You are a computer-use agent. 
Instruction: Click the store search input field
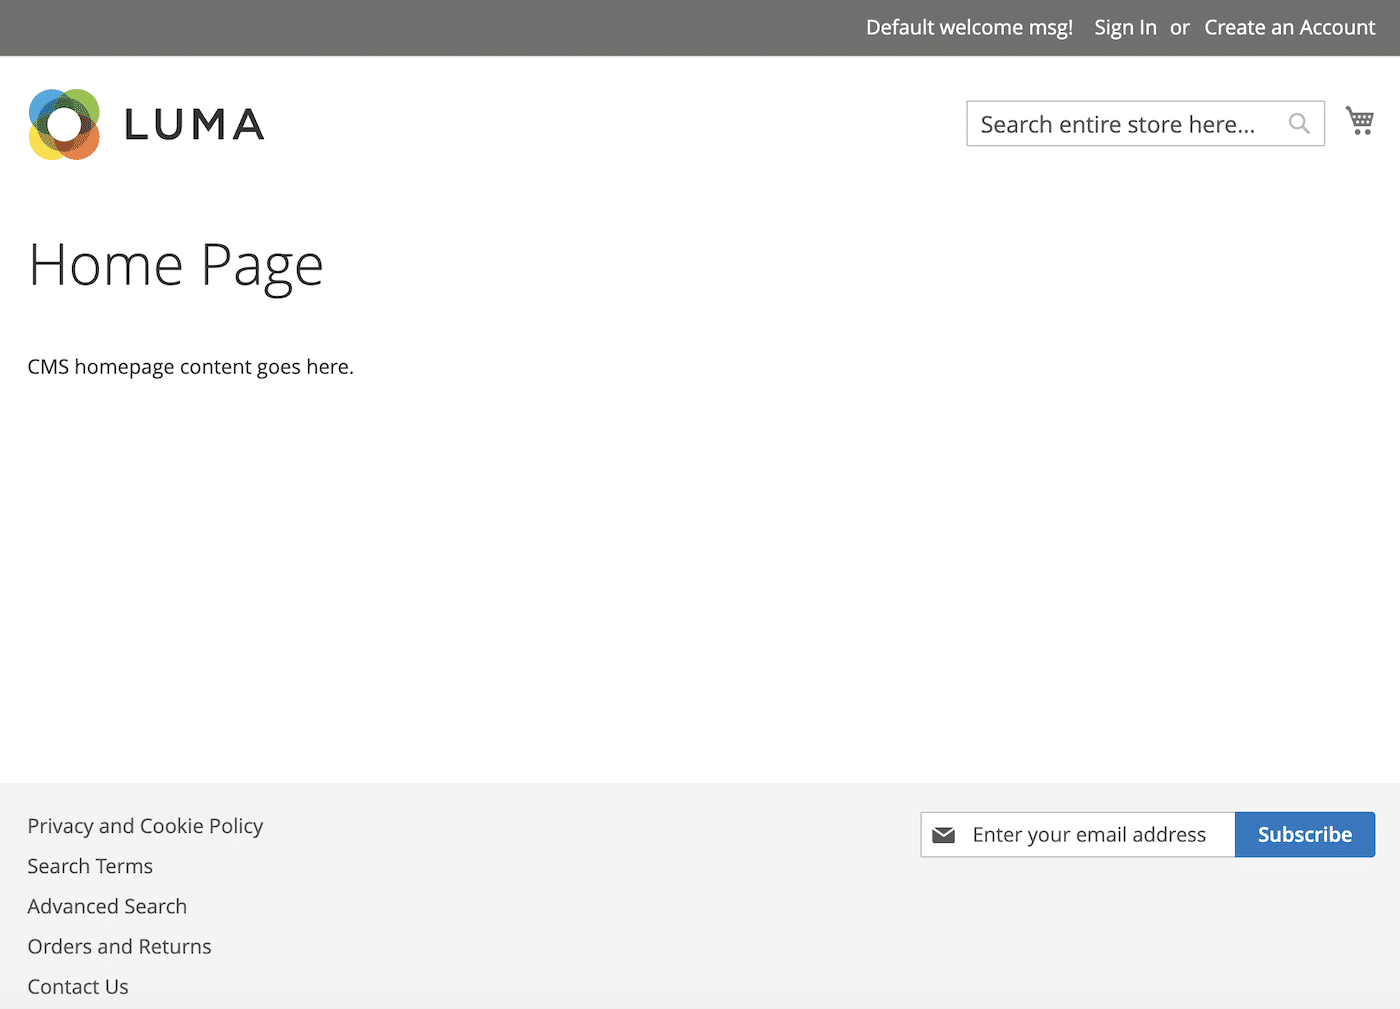(x=1120, y=123)
